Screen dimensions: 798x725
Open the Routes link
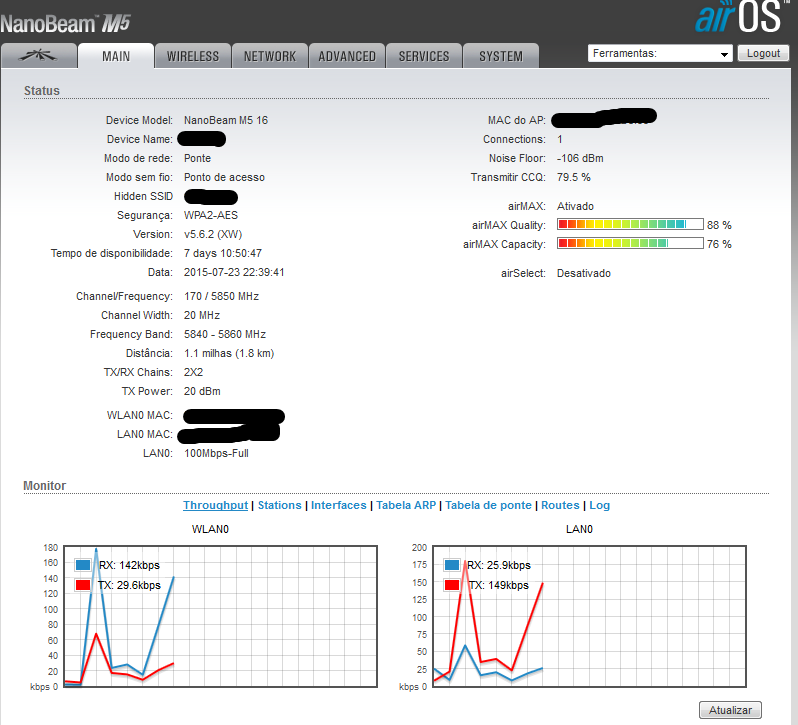(x=560, y=505)
